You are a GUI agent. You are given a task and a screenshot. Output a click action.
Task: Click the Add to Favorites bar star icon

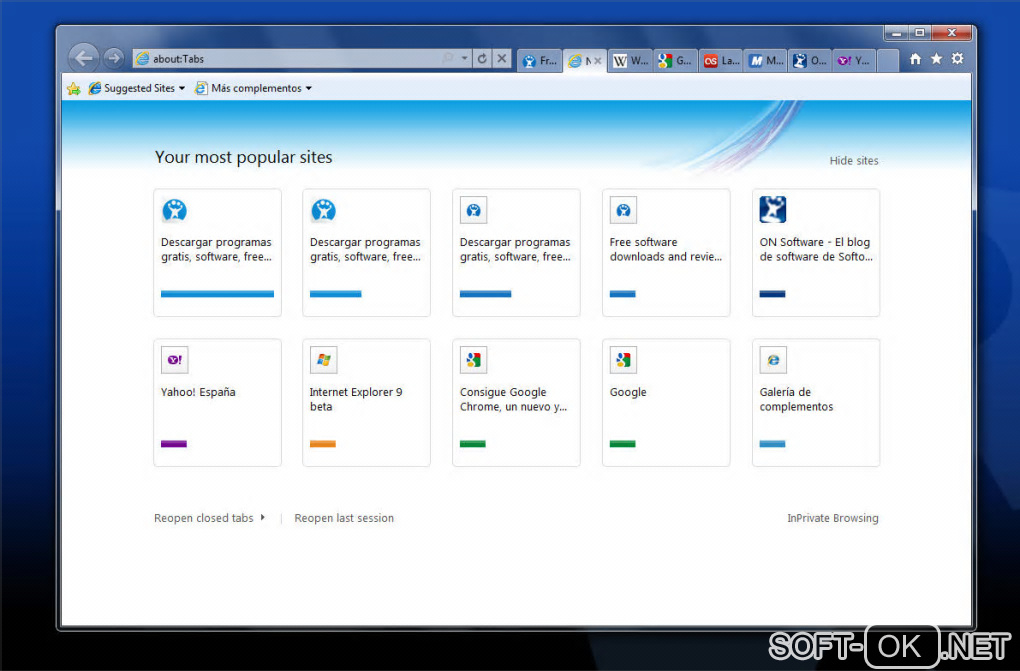(x=74, y=89)
